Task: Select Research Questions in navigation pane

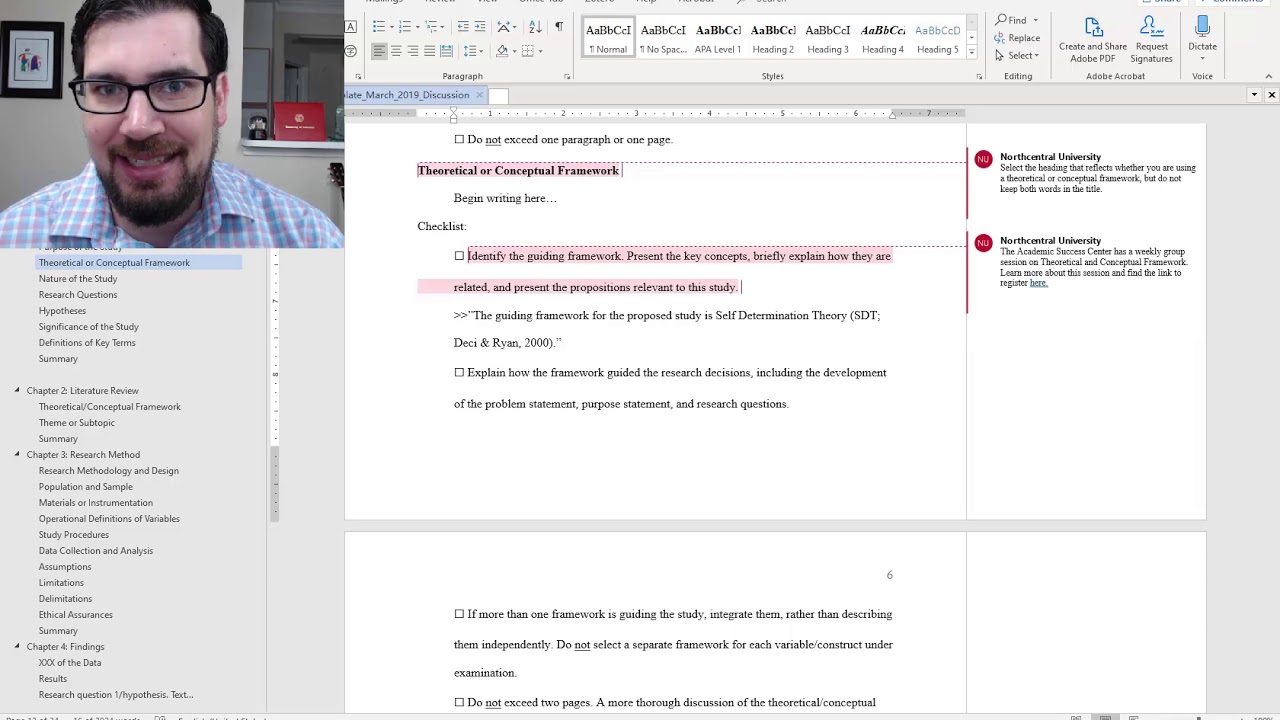Action: click(x=78, y=295)
